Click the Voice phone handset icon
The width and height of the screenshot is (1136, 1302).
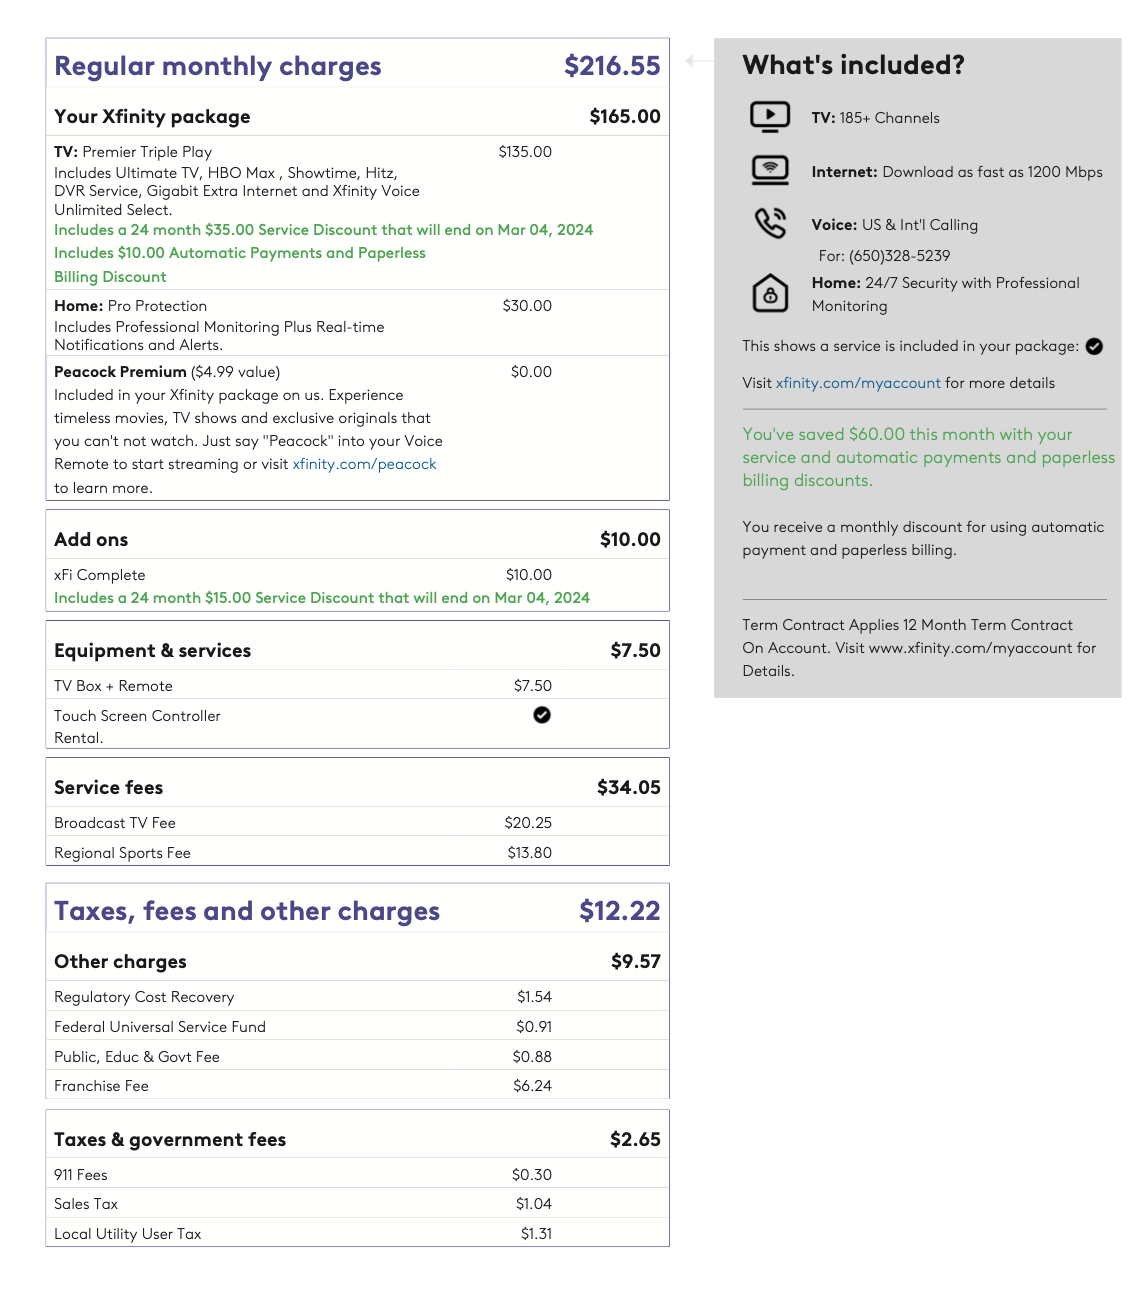tap(770, 223)
